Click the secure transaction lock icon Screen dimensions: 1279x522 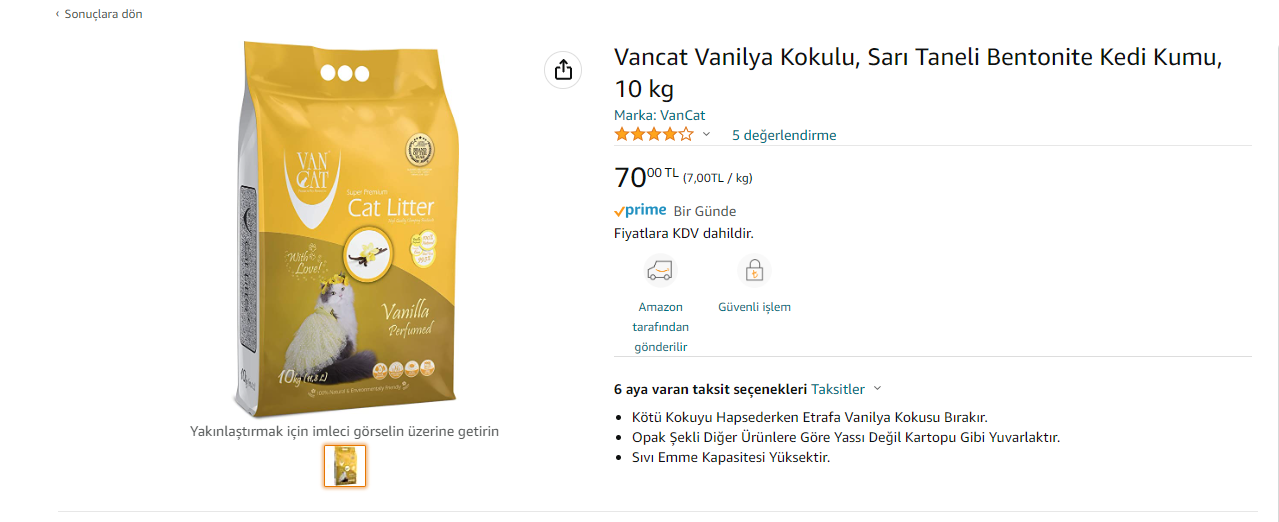(754, 271)
